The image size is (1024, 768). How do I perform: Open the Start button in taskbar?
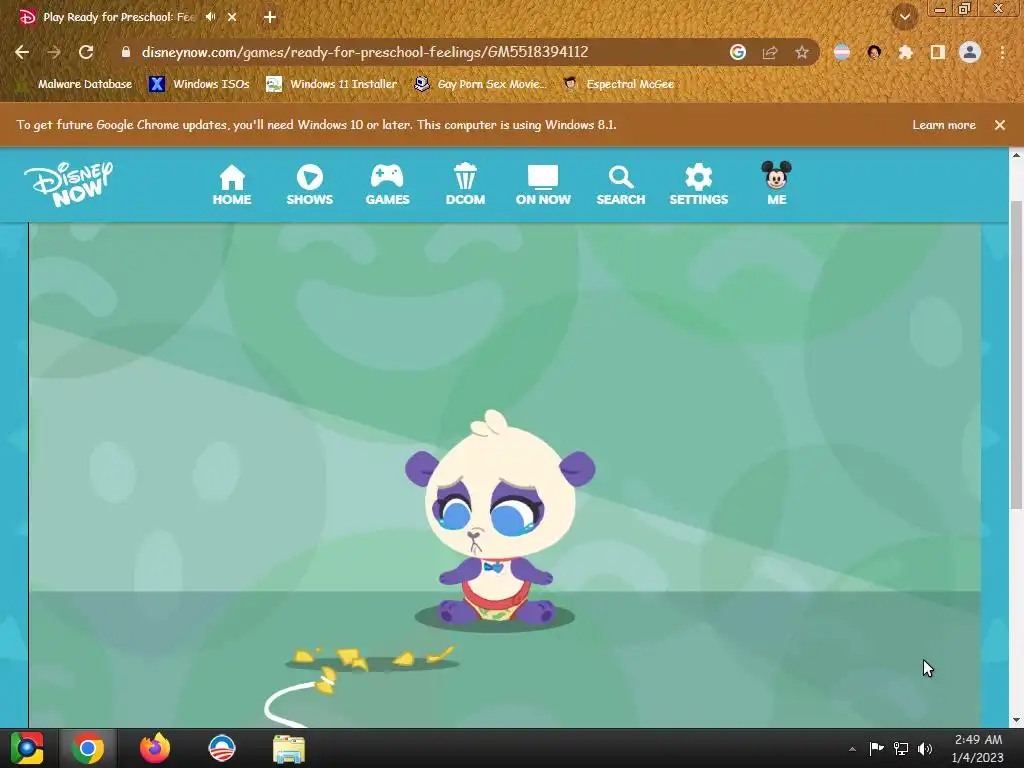click(x=27, y=748)
